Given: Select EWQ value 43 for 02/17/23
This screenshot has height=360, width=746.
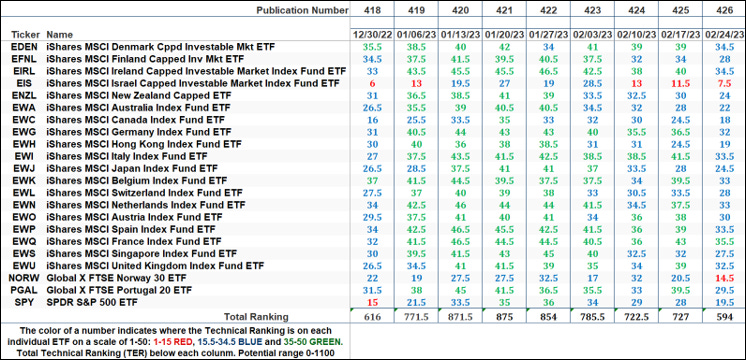Looking at the screenshot, I should click(x=679, y=242).
